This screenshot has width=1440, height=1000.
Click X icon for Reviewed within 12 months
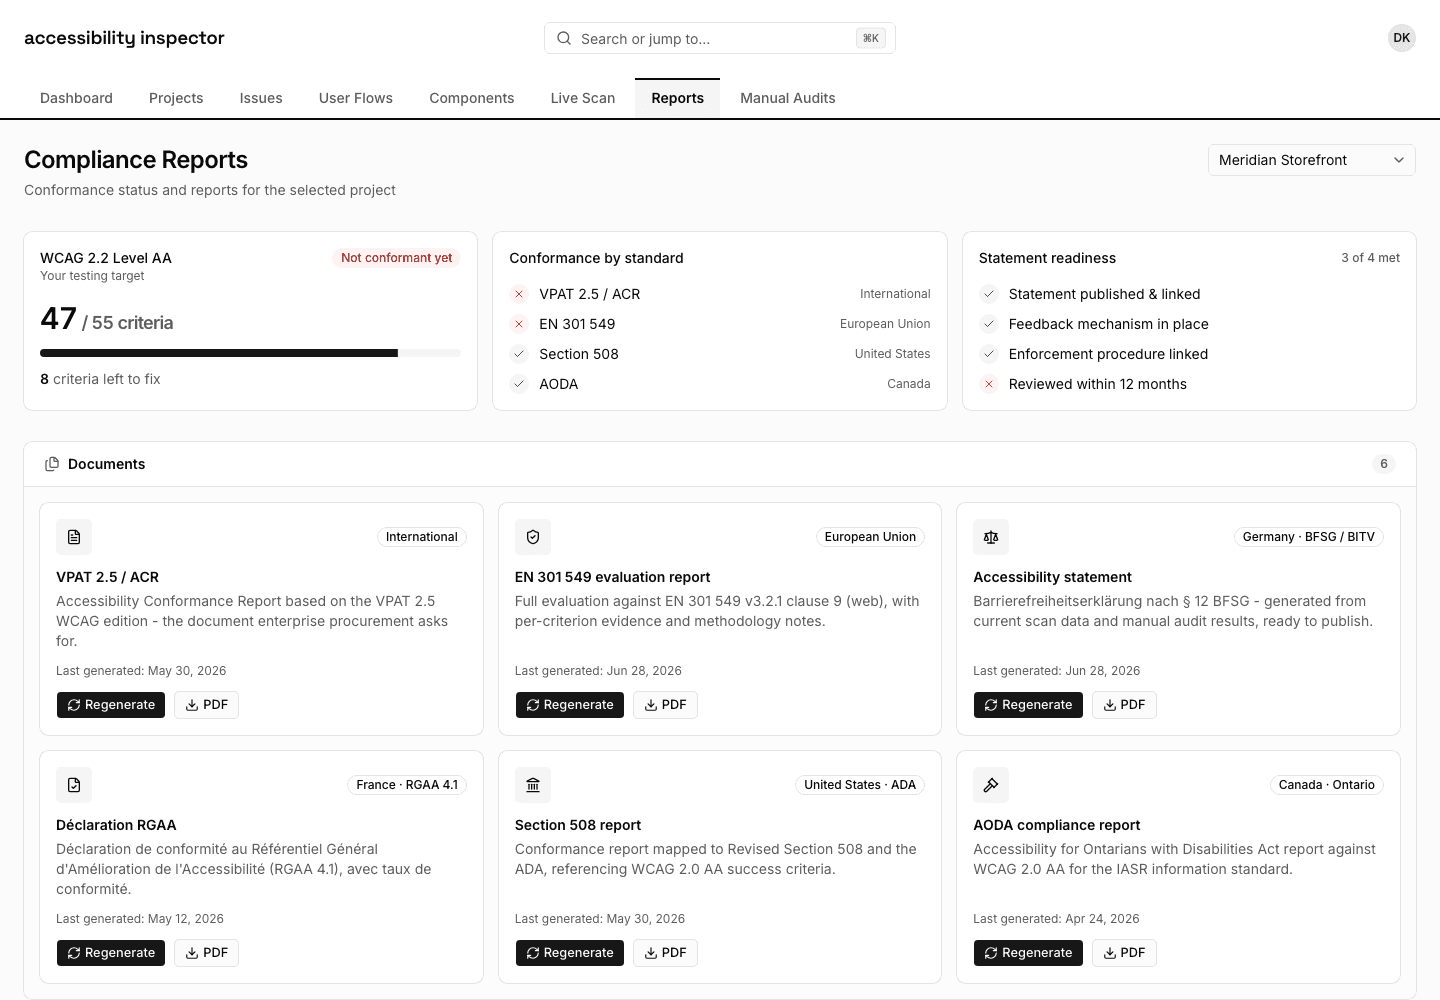pyautogui.click(x=989, y=384)
